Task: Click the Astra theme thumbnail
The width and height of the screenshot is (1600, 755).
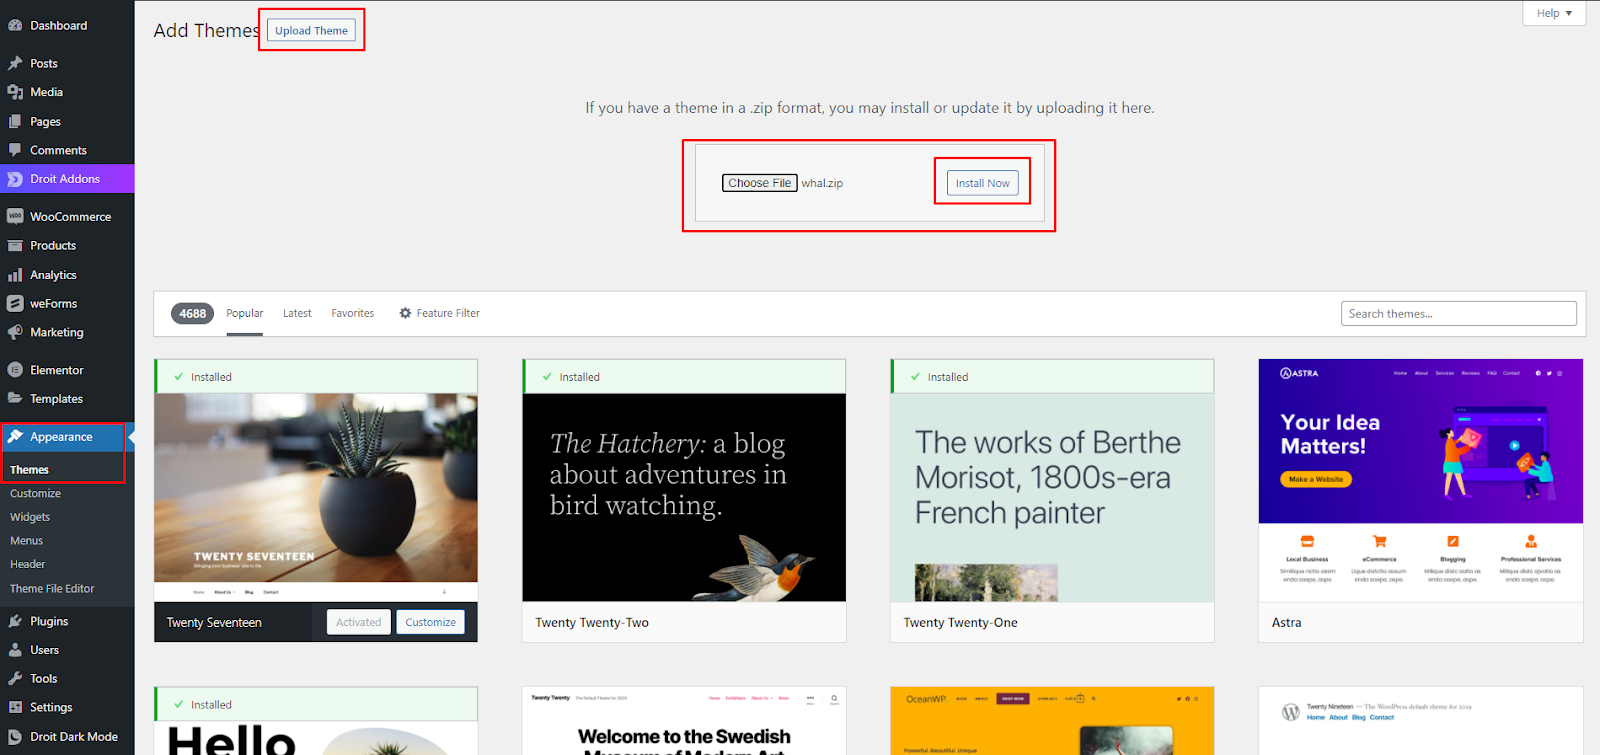Action: [x=1421, y=480]
